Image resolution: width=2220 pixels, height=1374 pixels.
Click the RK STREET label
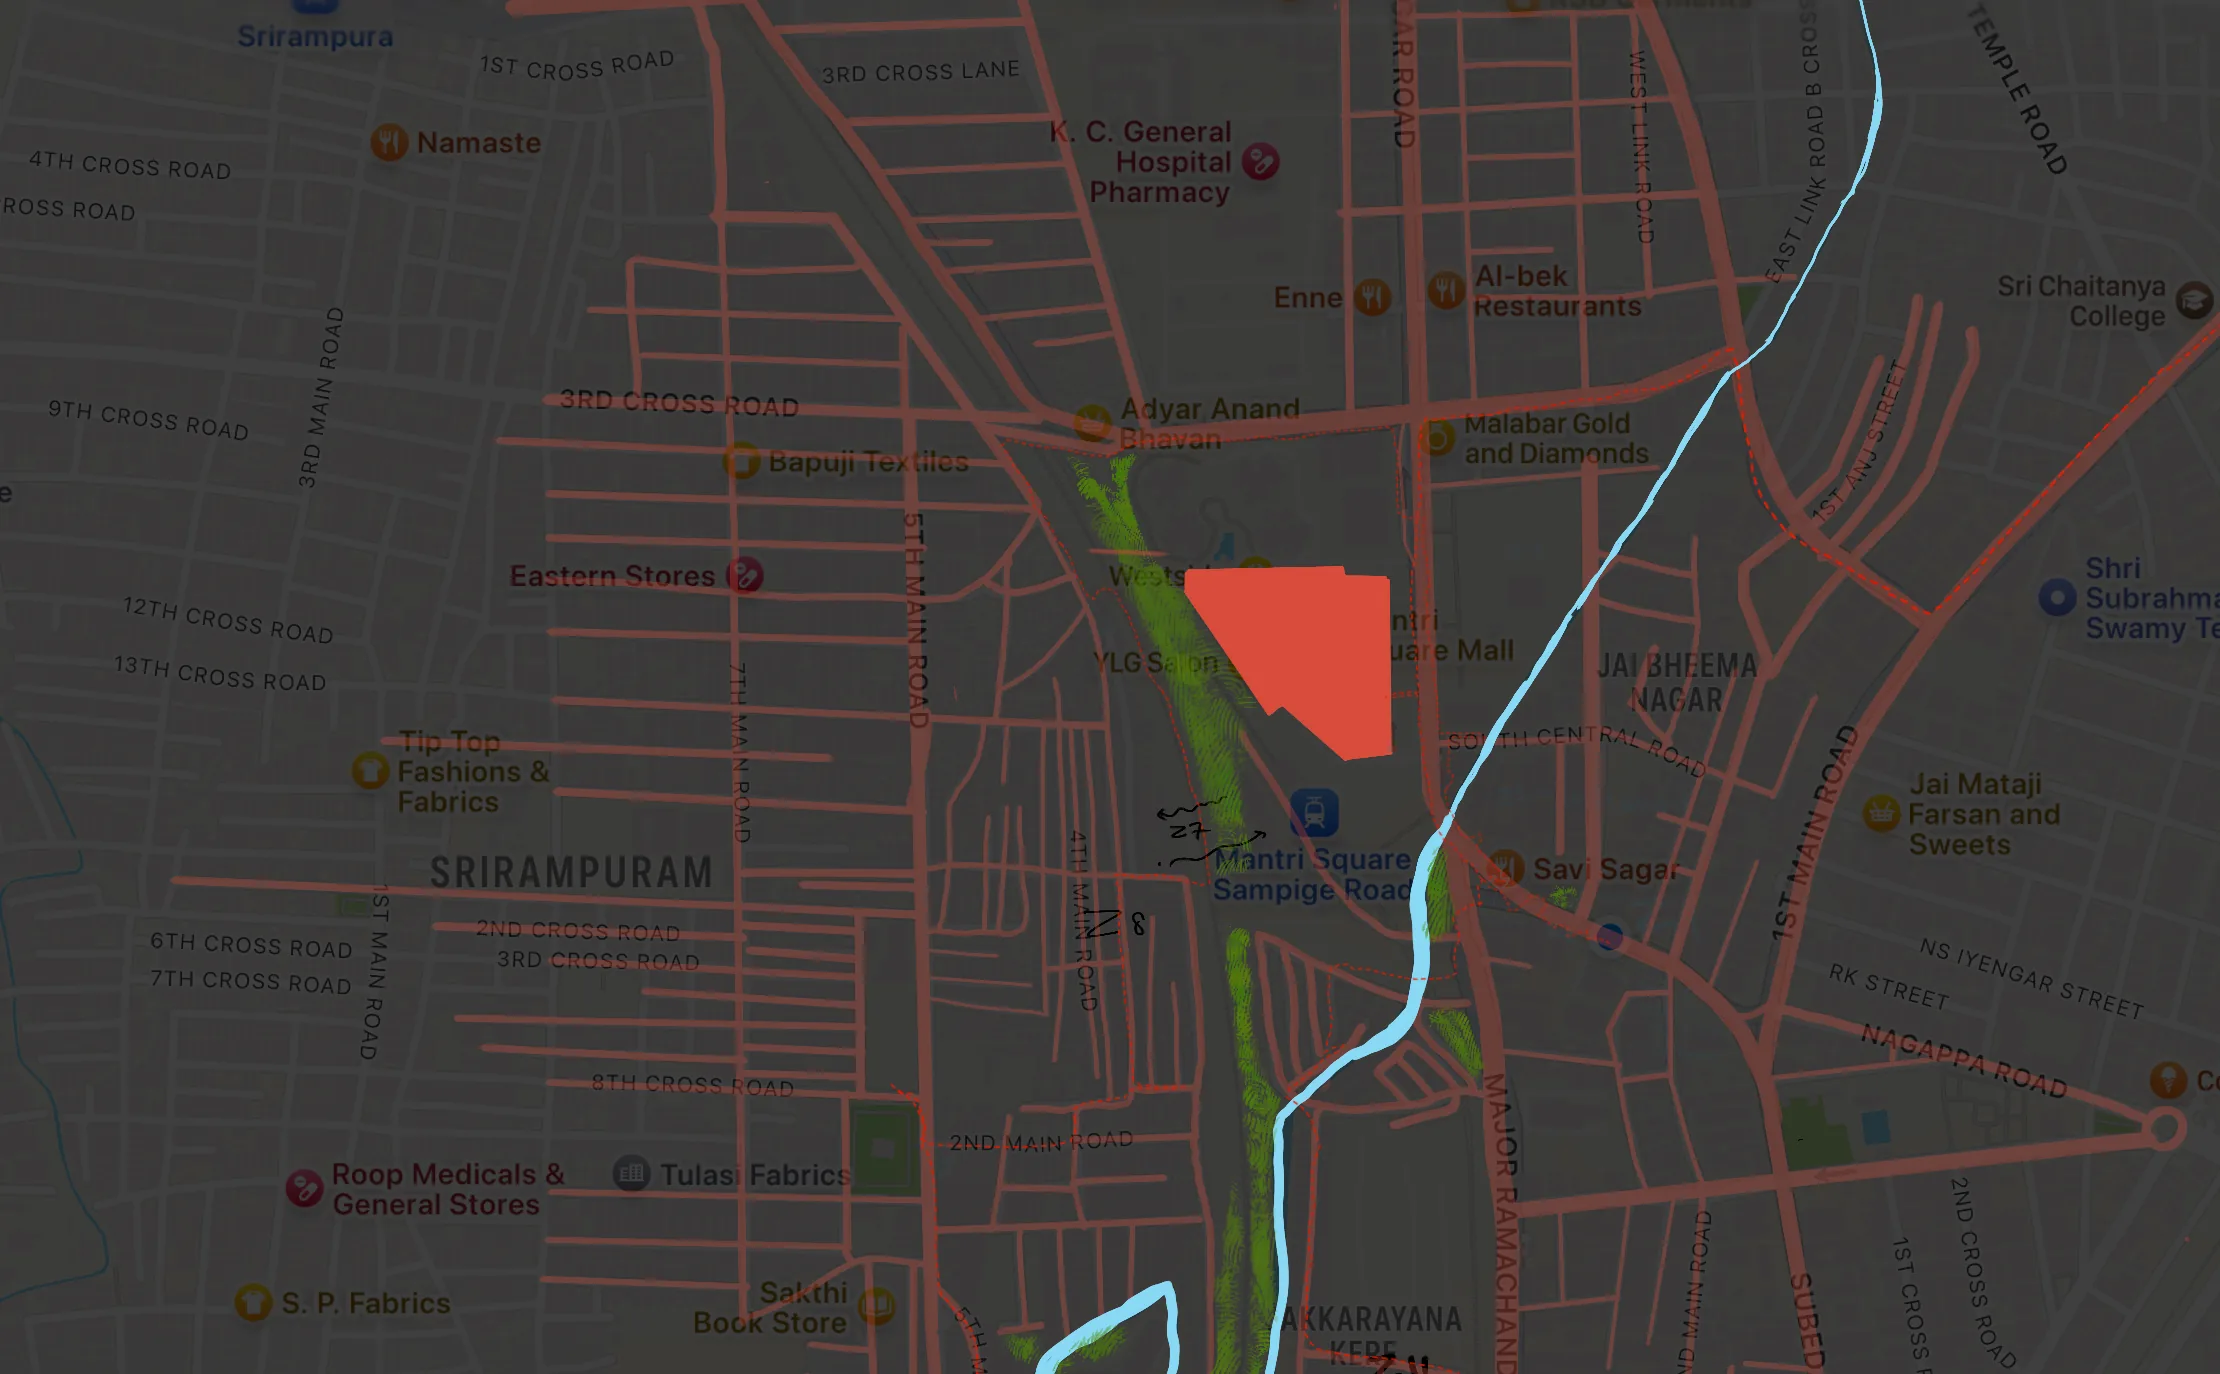click(1888, 987)
